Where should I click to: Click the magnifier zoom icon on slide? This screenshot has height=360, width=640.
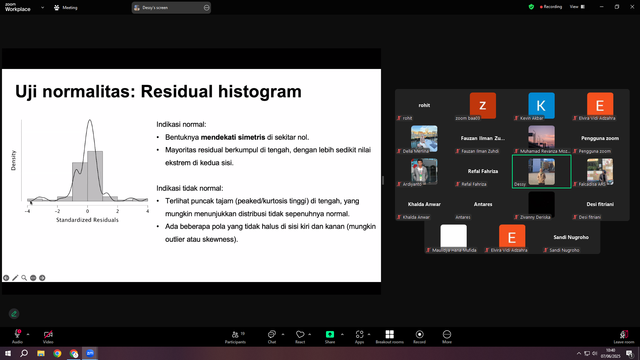[x=24, y=278]
